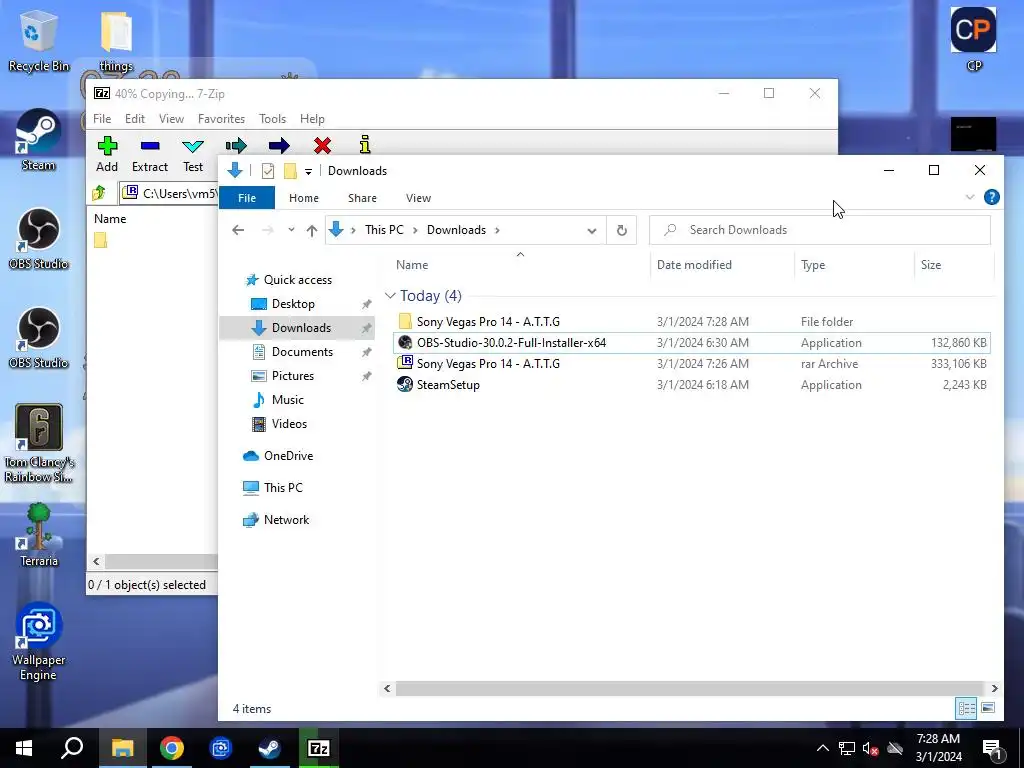Switch to large thumbnails view button
Image resolution: width=1024 pixels, height=768 pixels.
click(988, 708)
